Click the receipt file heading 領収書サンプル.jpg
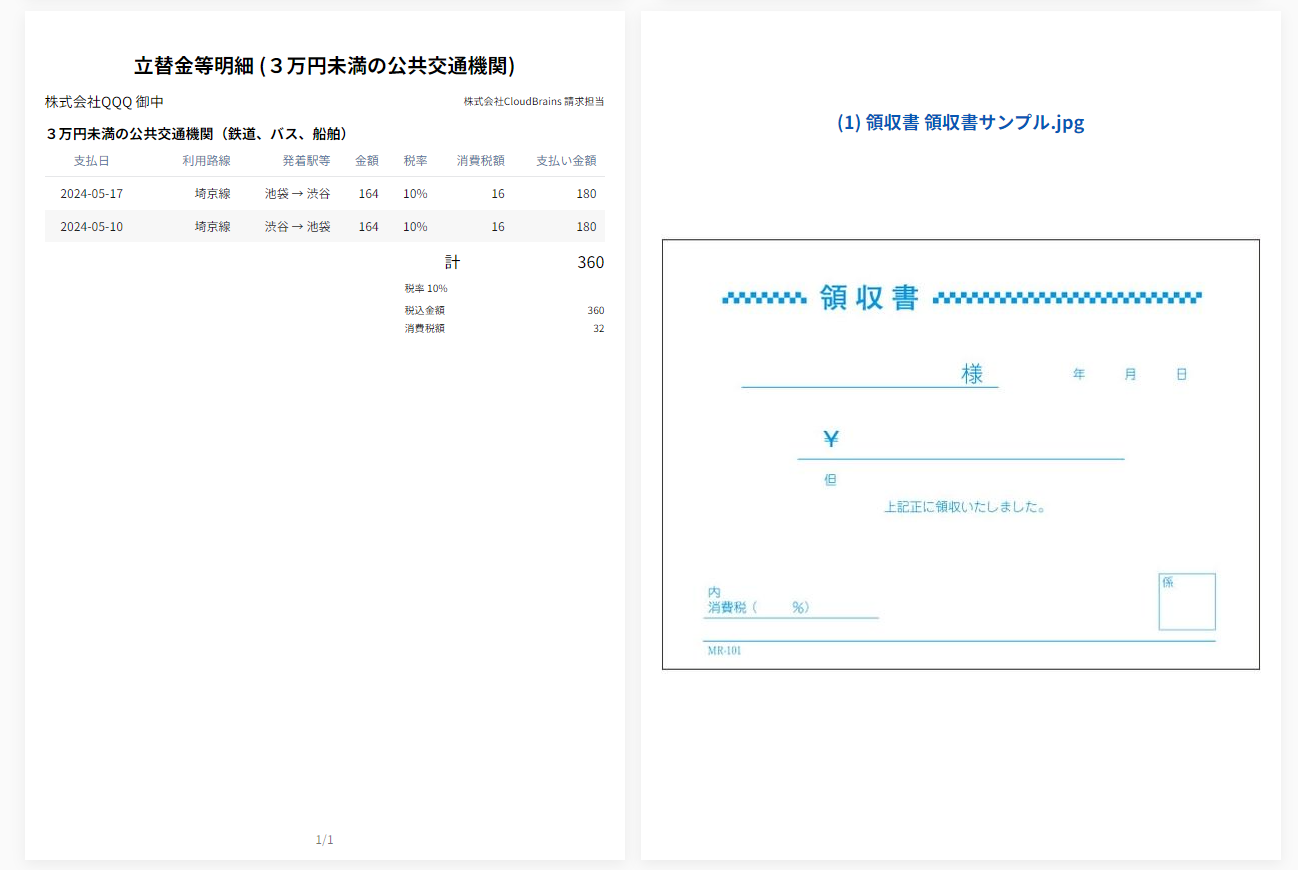Image resolution: width=1298 pixels, height=870 pixels. (x=960, y=122)
